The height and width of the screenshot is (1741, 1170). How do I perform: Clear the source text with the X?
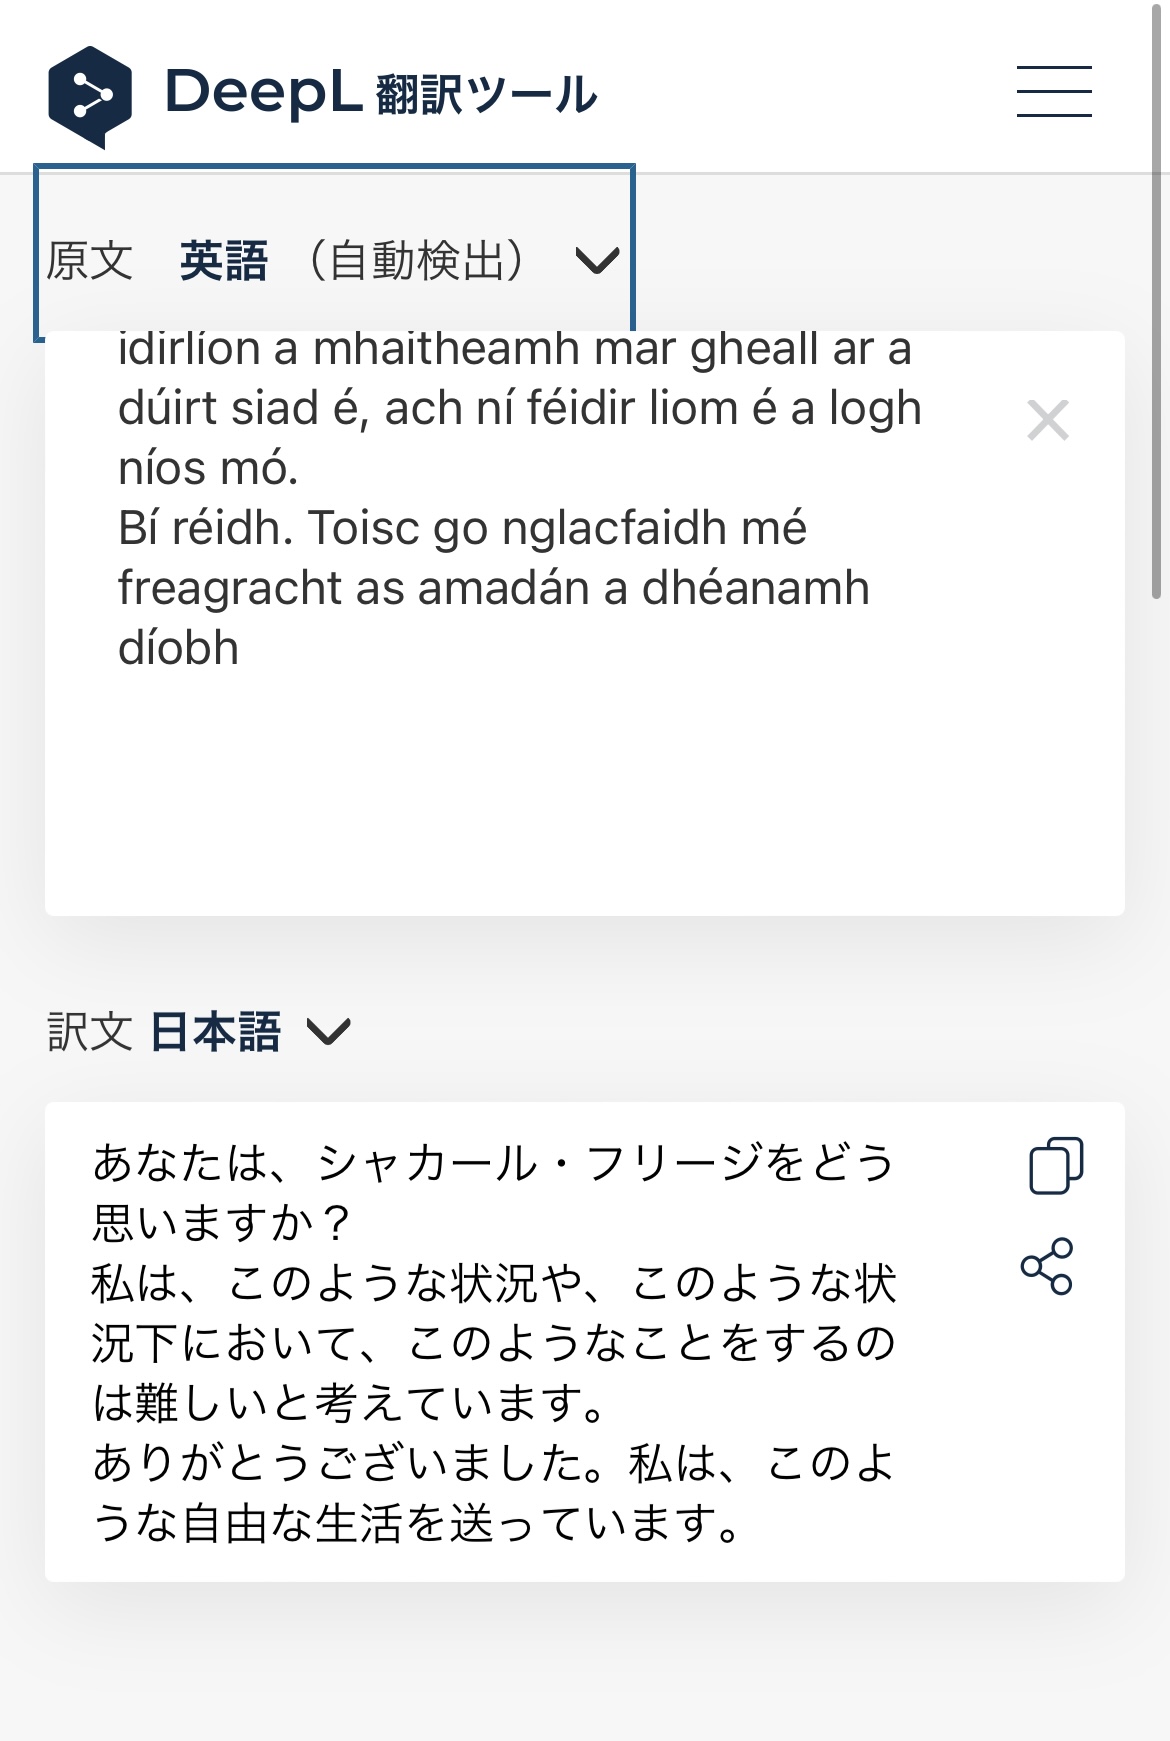tap(1048, 420)
